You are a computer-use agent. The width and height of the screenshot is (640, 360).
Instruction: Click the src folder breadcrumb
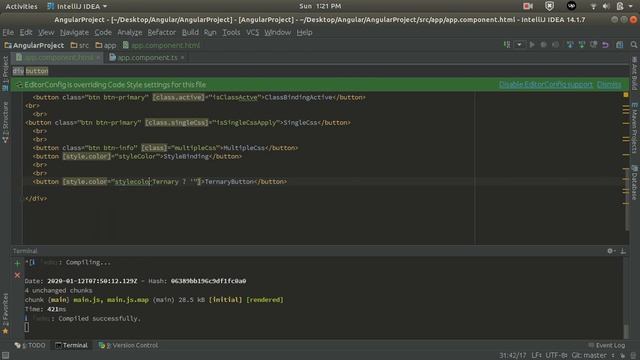point(80,45)
